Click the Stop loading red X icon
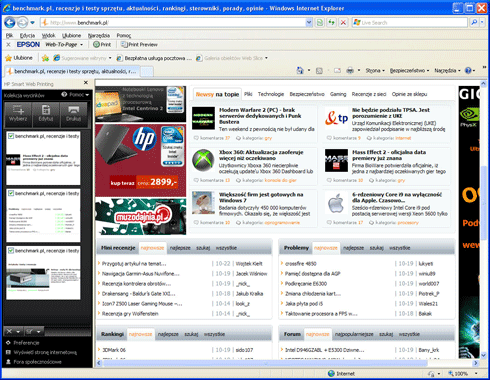The width and height of the screenshot is (490, 380). click(343, 23)
